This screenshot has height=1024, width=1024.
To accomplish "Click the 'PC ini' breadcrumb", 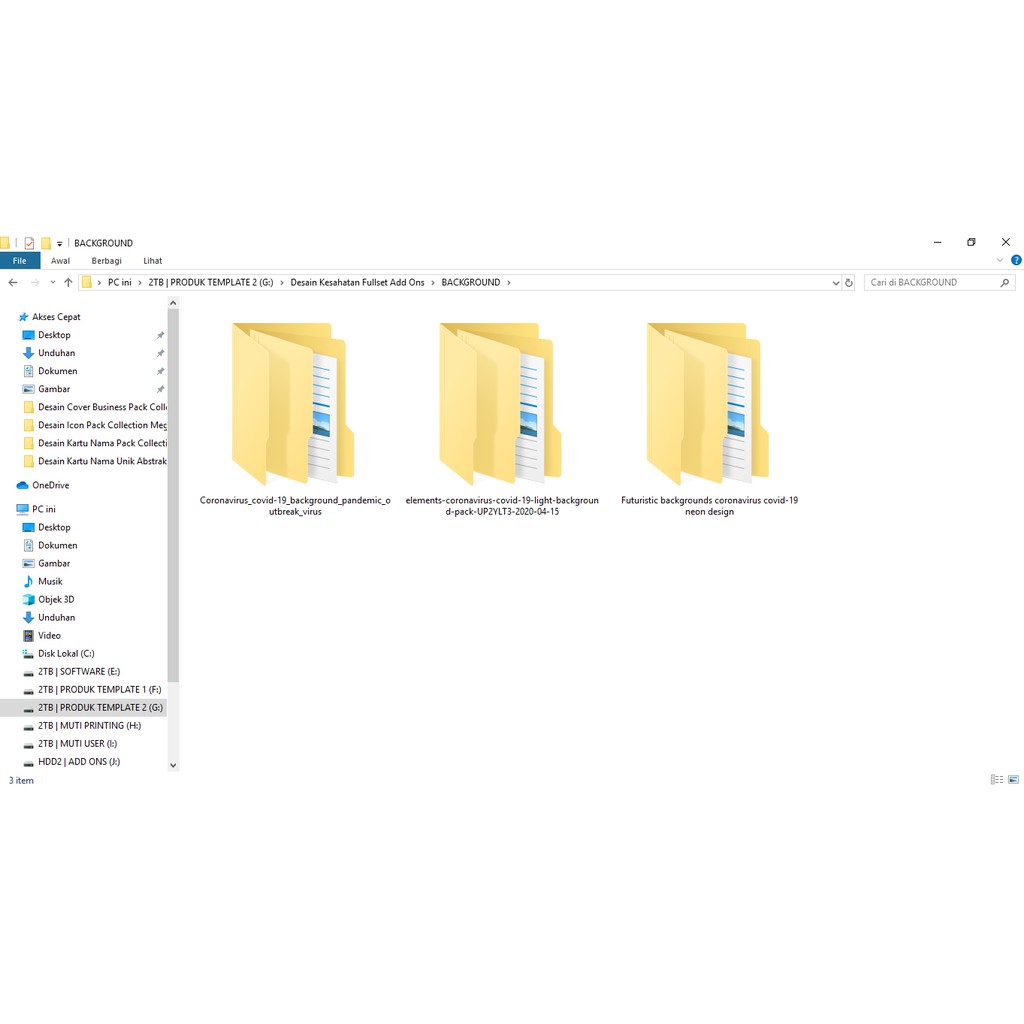I will (x=119, y=283).
